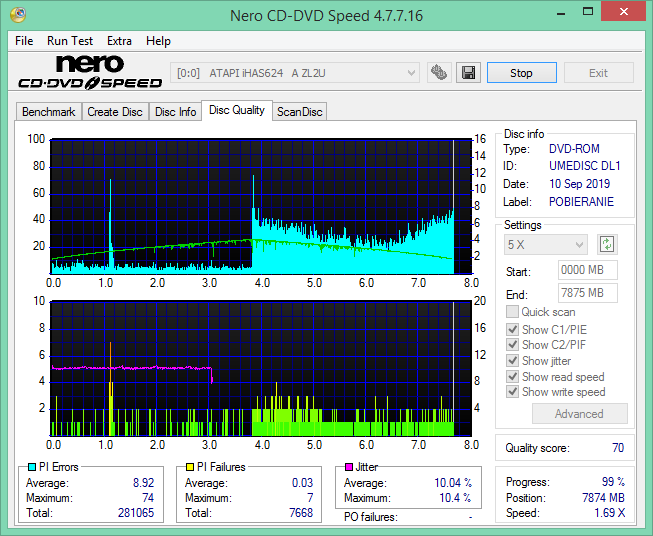Click the POBIERANIE label value
This screenshot has width=653, height=536.
581,202
